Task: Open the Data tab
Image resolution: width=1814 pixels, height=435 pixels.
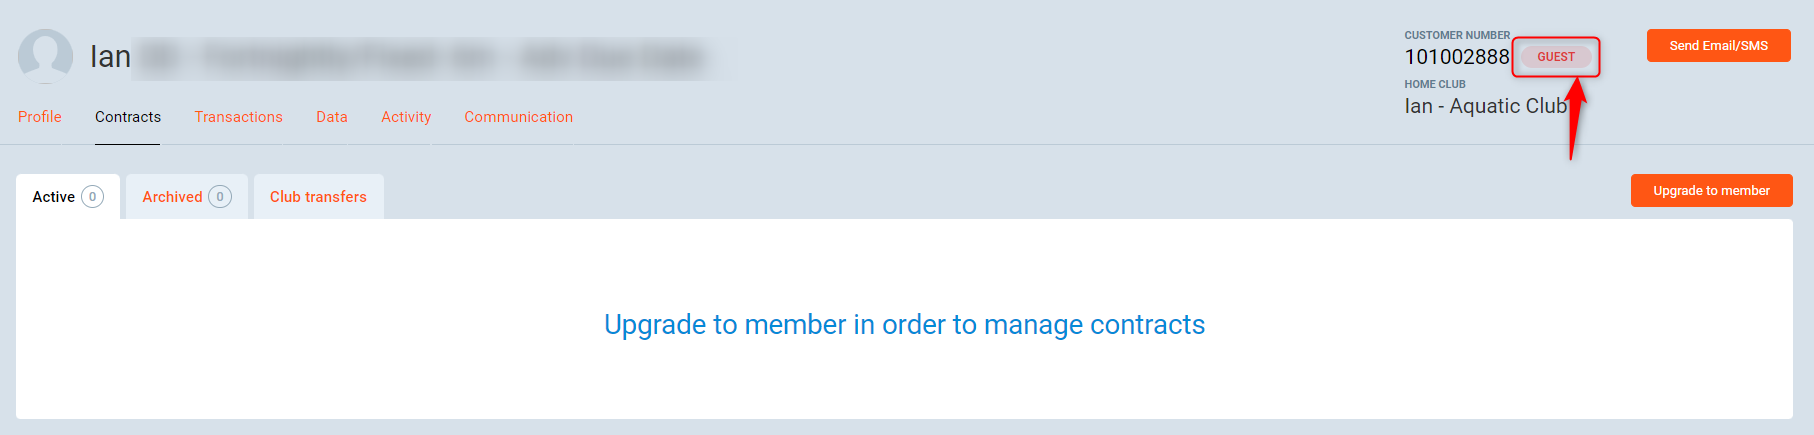Action: (332, 117)
